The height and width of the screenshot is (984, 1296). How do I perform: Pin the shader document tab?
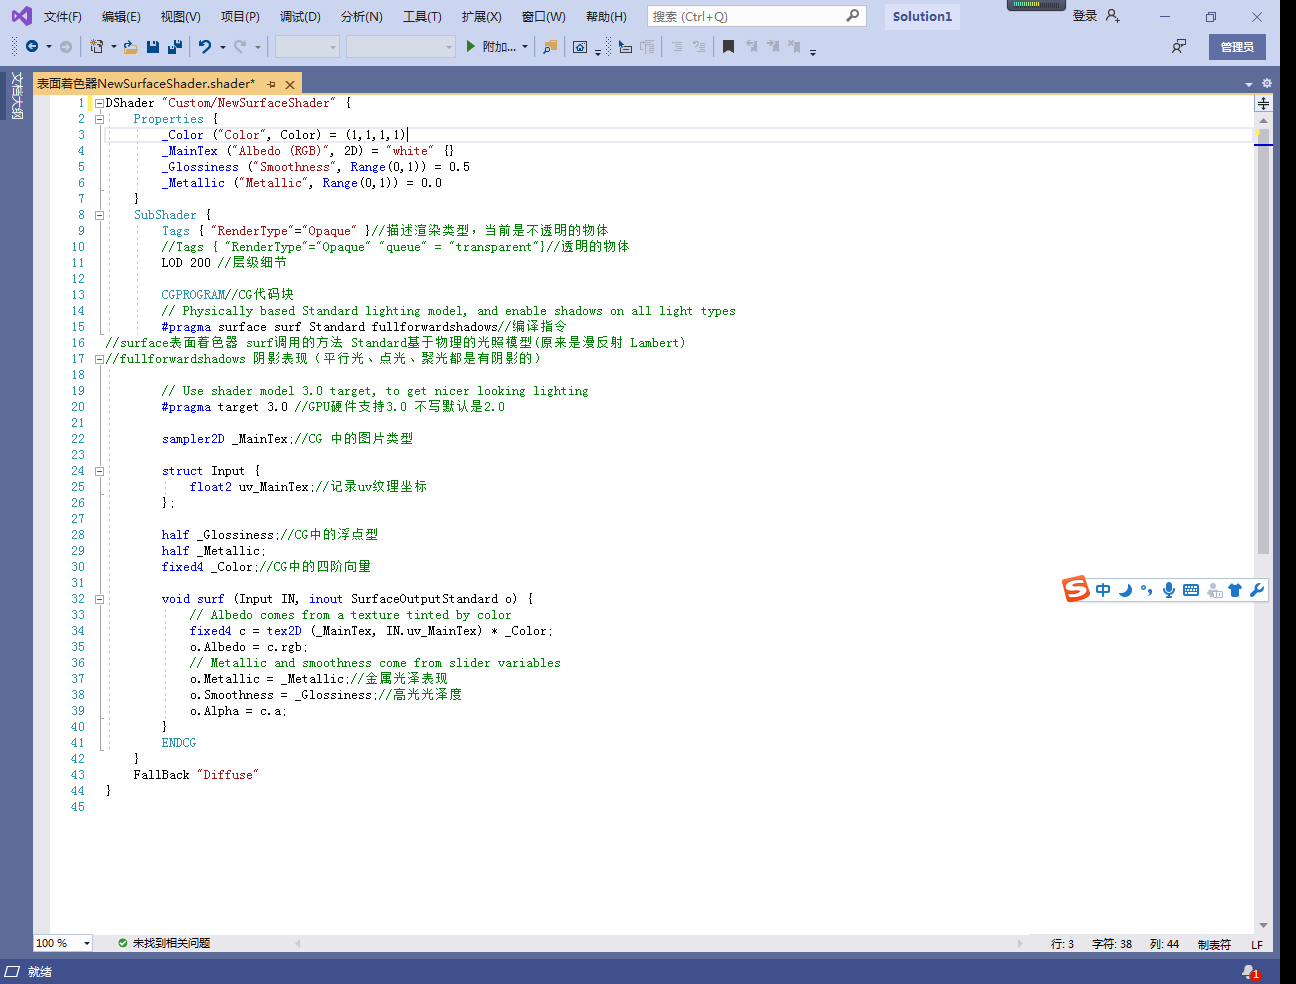coord(272,85)
